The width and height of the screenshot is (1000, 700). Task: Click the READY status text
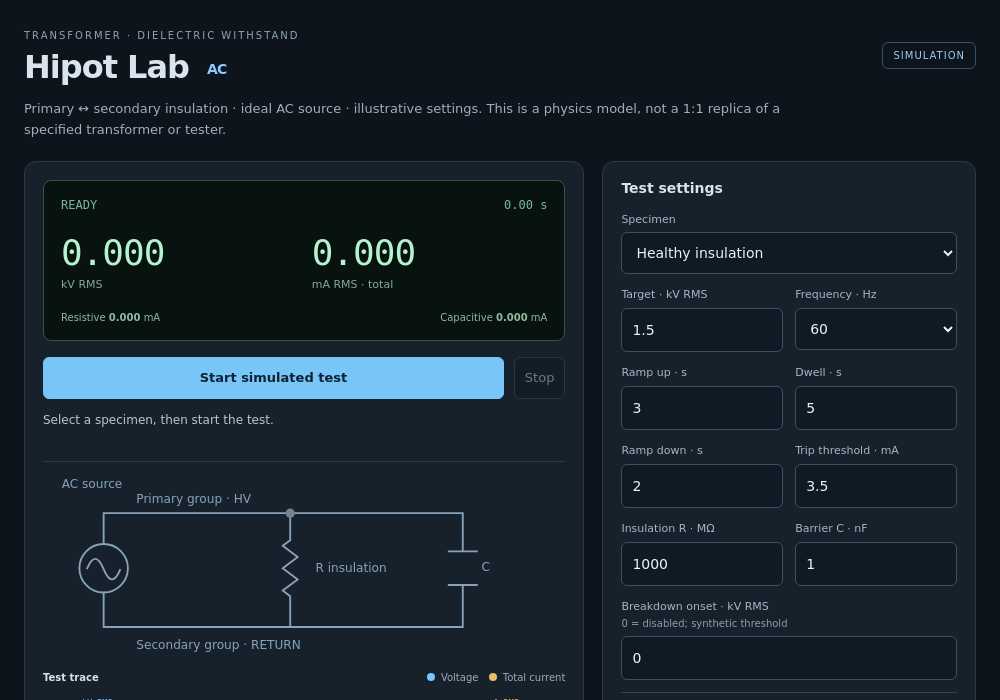point(79,205)
